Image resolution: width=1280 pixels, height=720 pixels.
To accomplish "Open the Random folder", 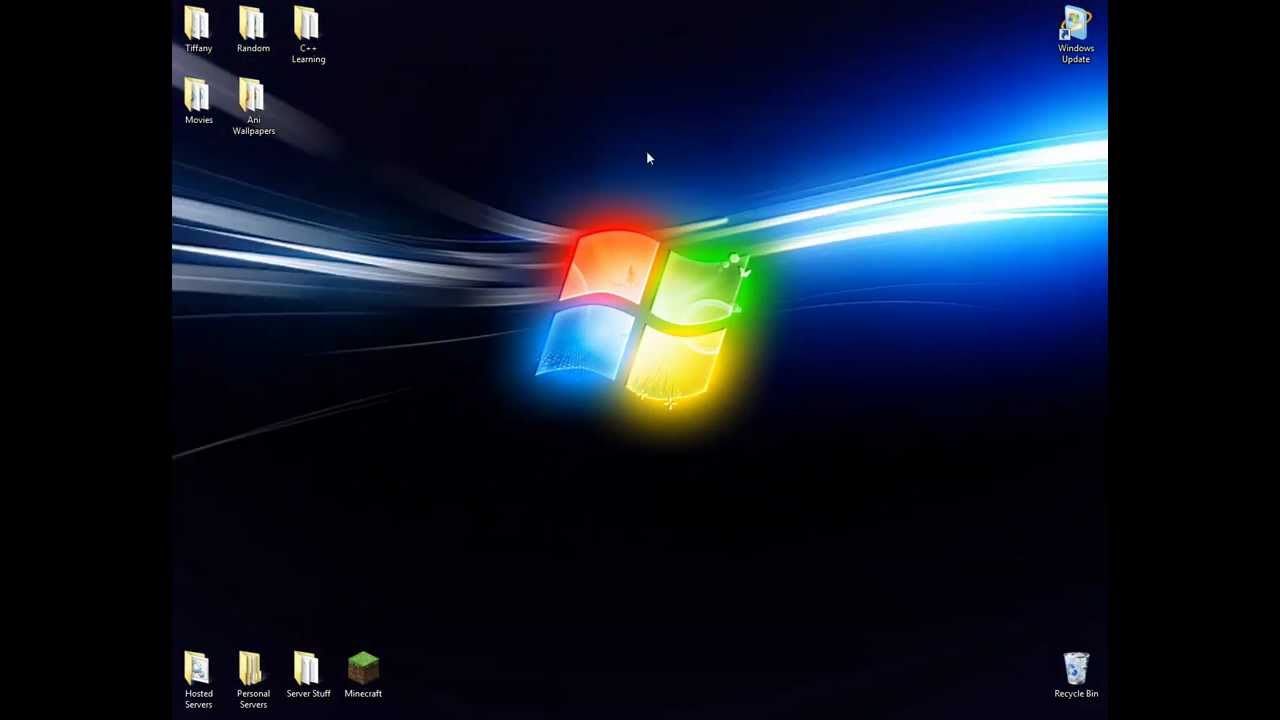I will [x=253, y=25].
